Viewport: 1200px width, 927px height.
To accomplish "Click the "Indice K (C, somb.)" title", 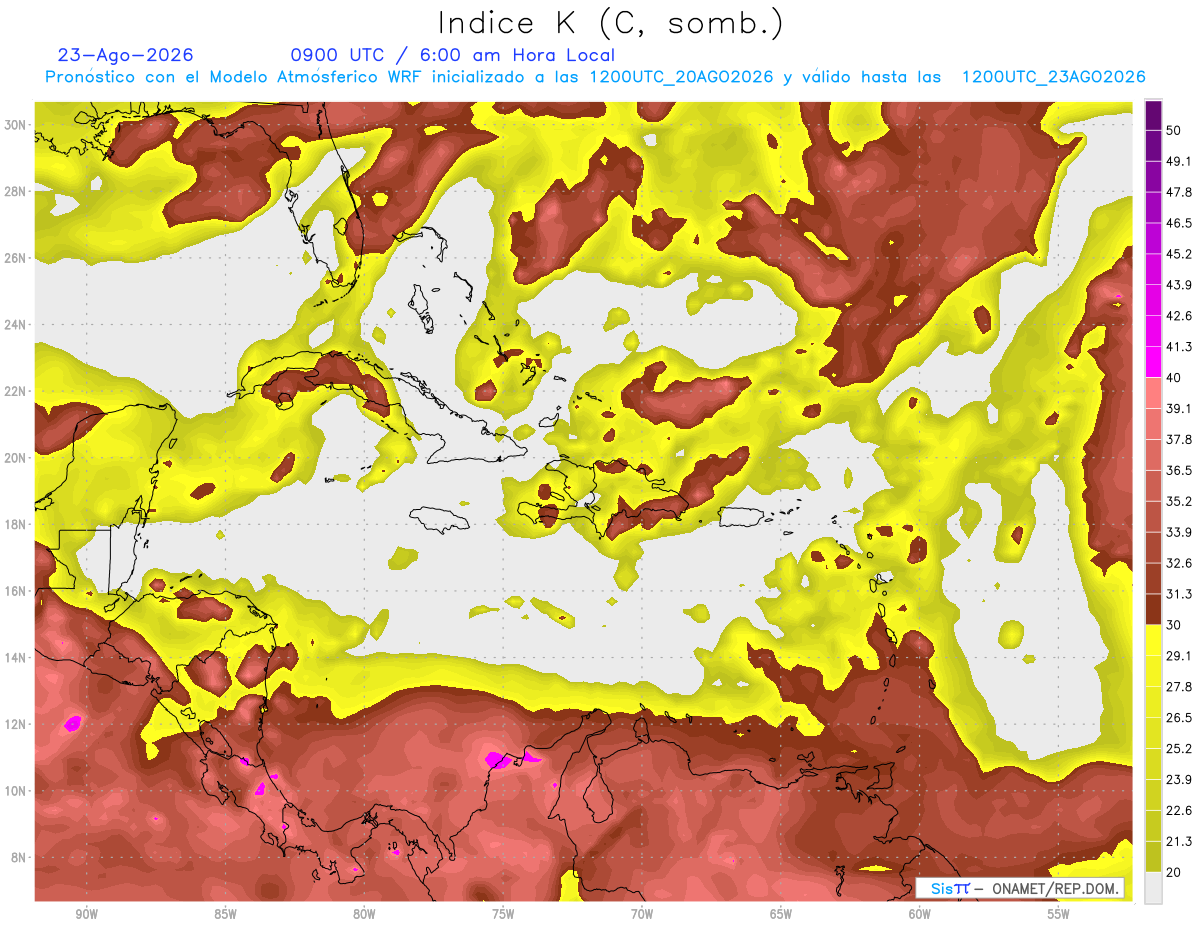I will [x=610, y=23].
